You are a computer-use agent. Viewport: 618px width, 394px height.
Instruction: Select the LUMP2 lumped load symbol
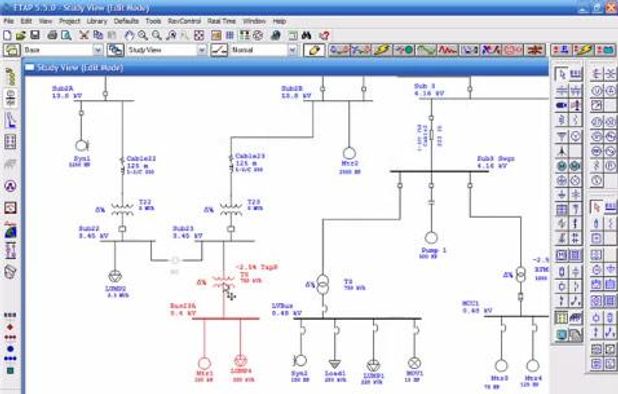coord(115,276)
